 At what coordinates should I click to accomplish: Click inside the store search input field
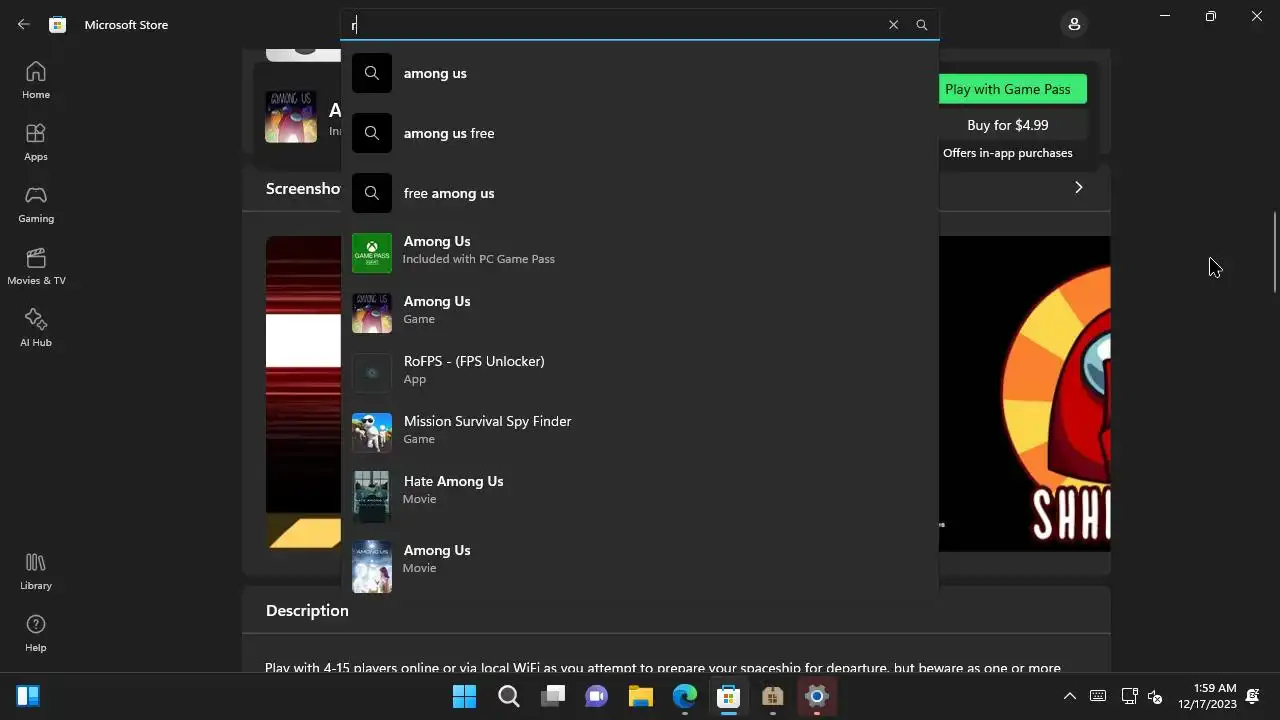coord(615,25)
